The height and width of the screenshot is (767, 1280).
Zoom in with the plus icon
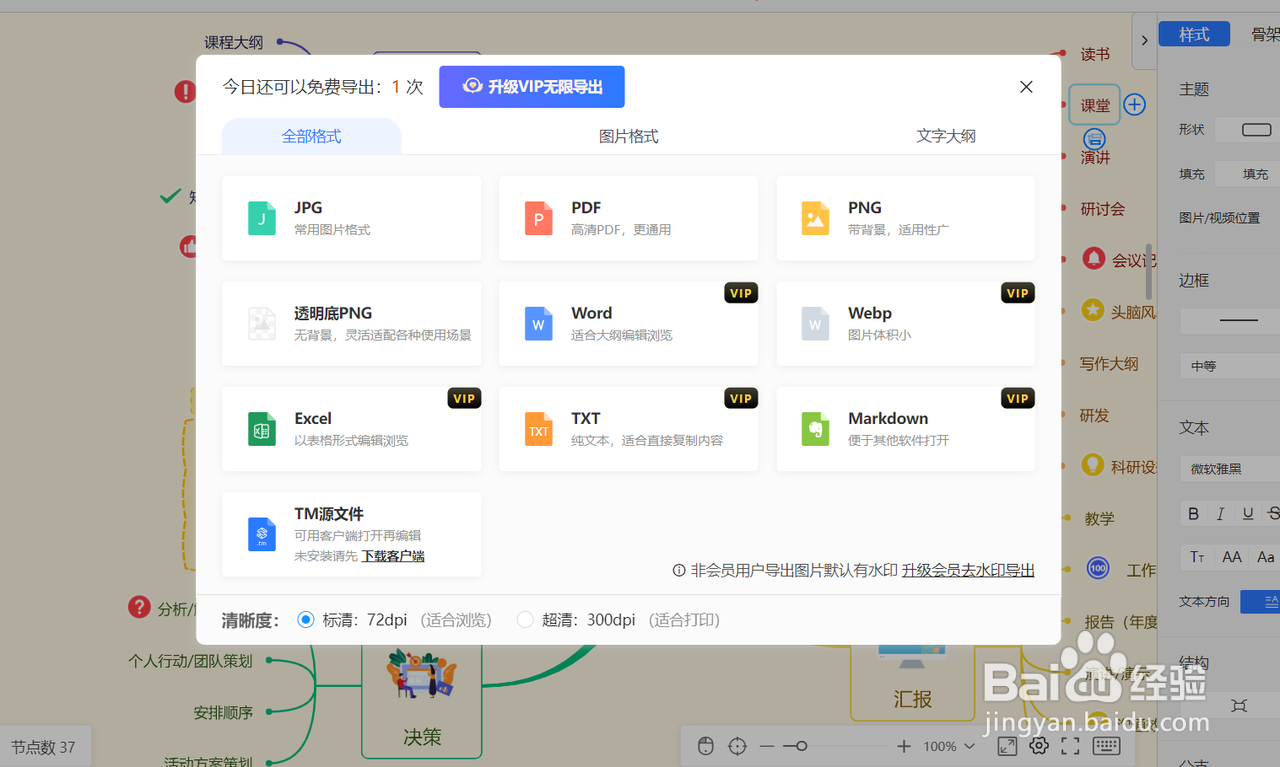click(904, 746)
